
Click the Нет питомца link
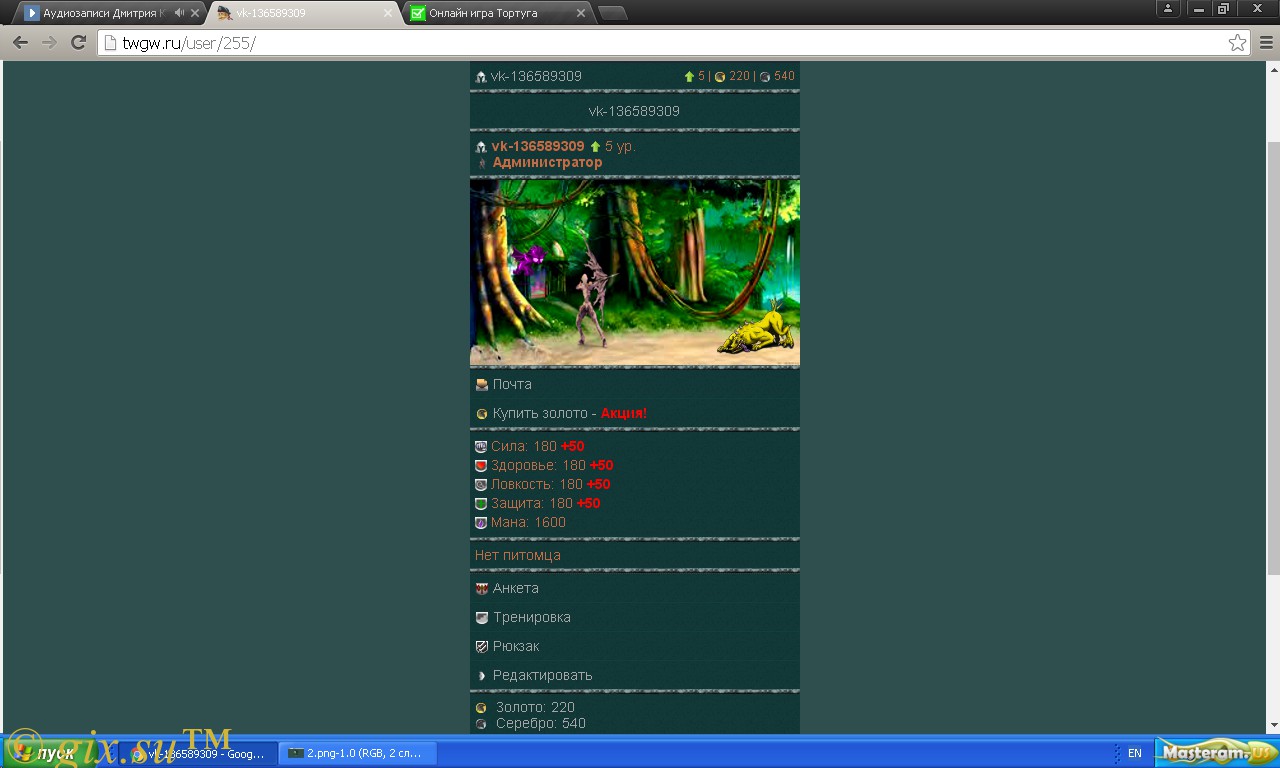(518, 555)
